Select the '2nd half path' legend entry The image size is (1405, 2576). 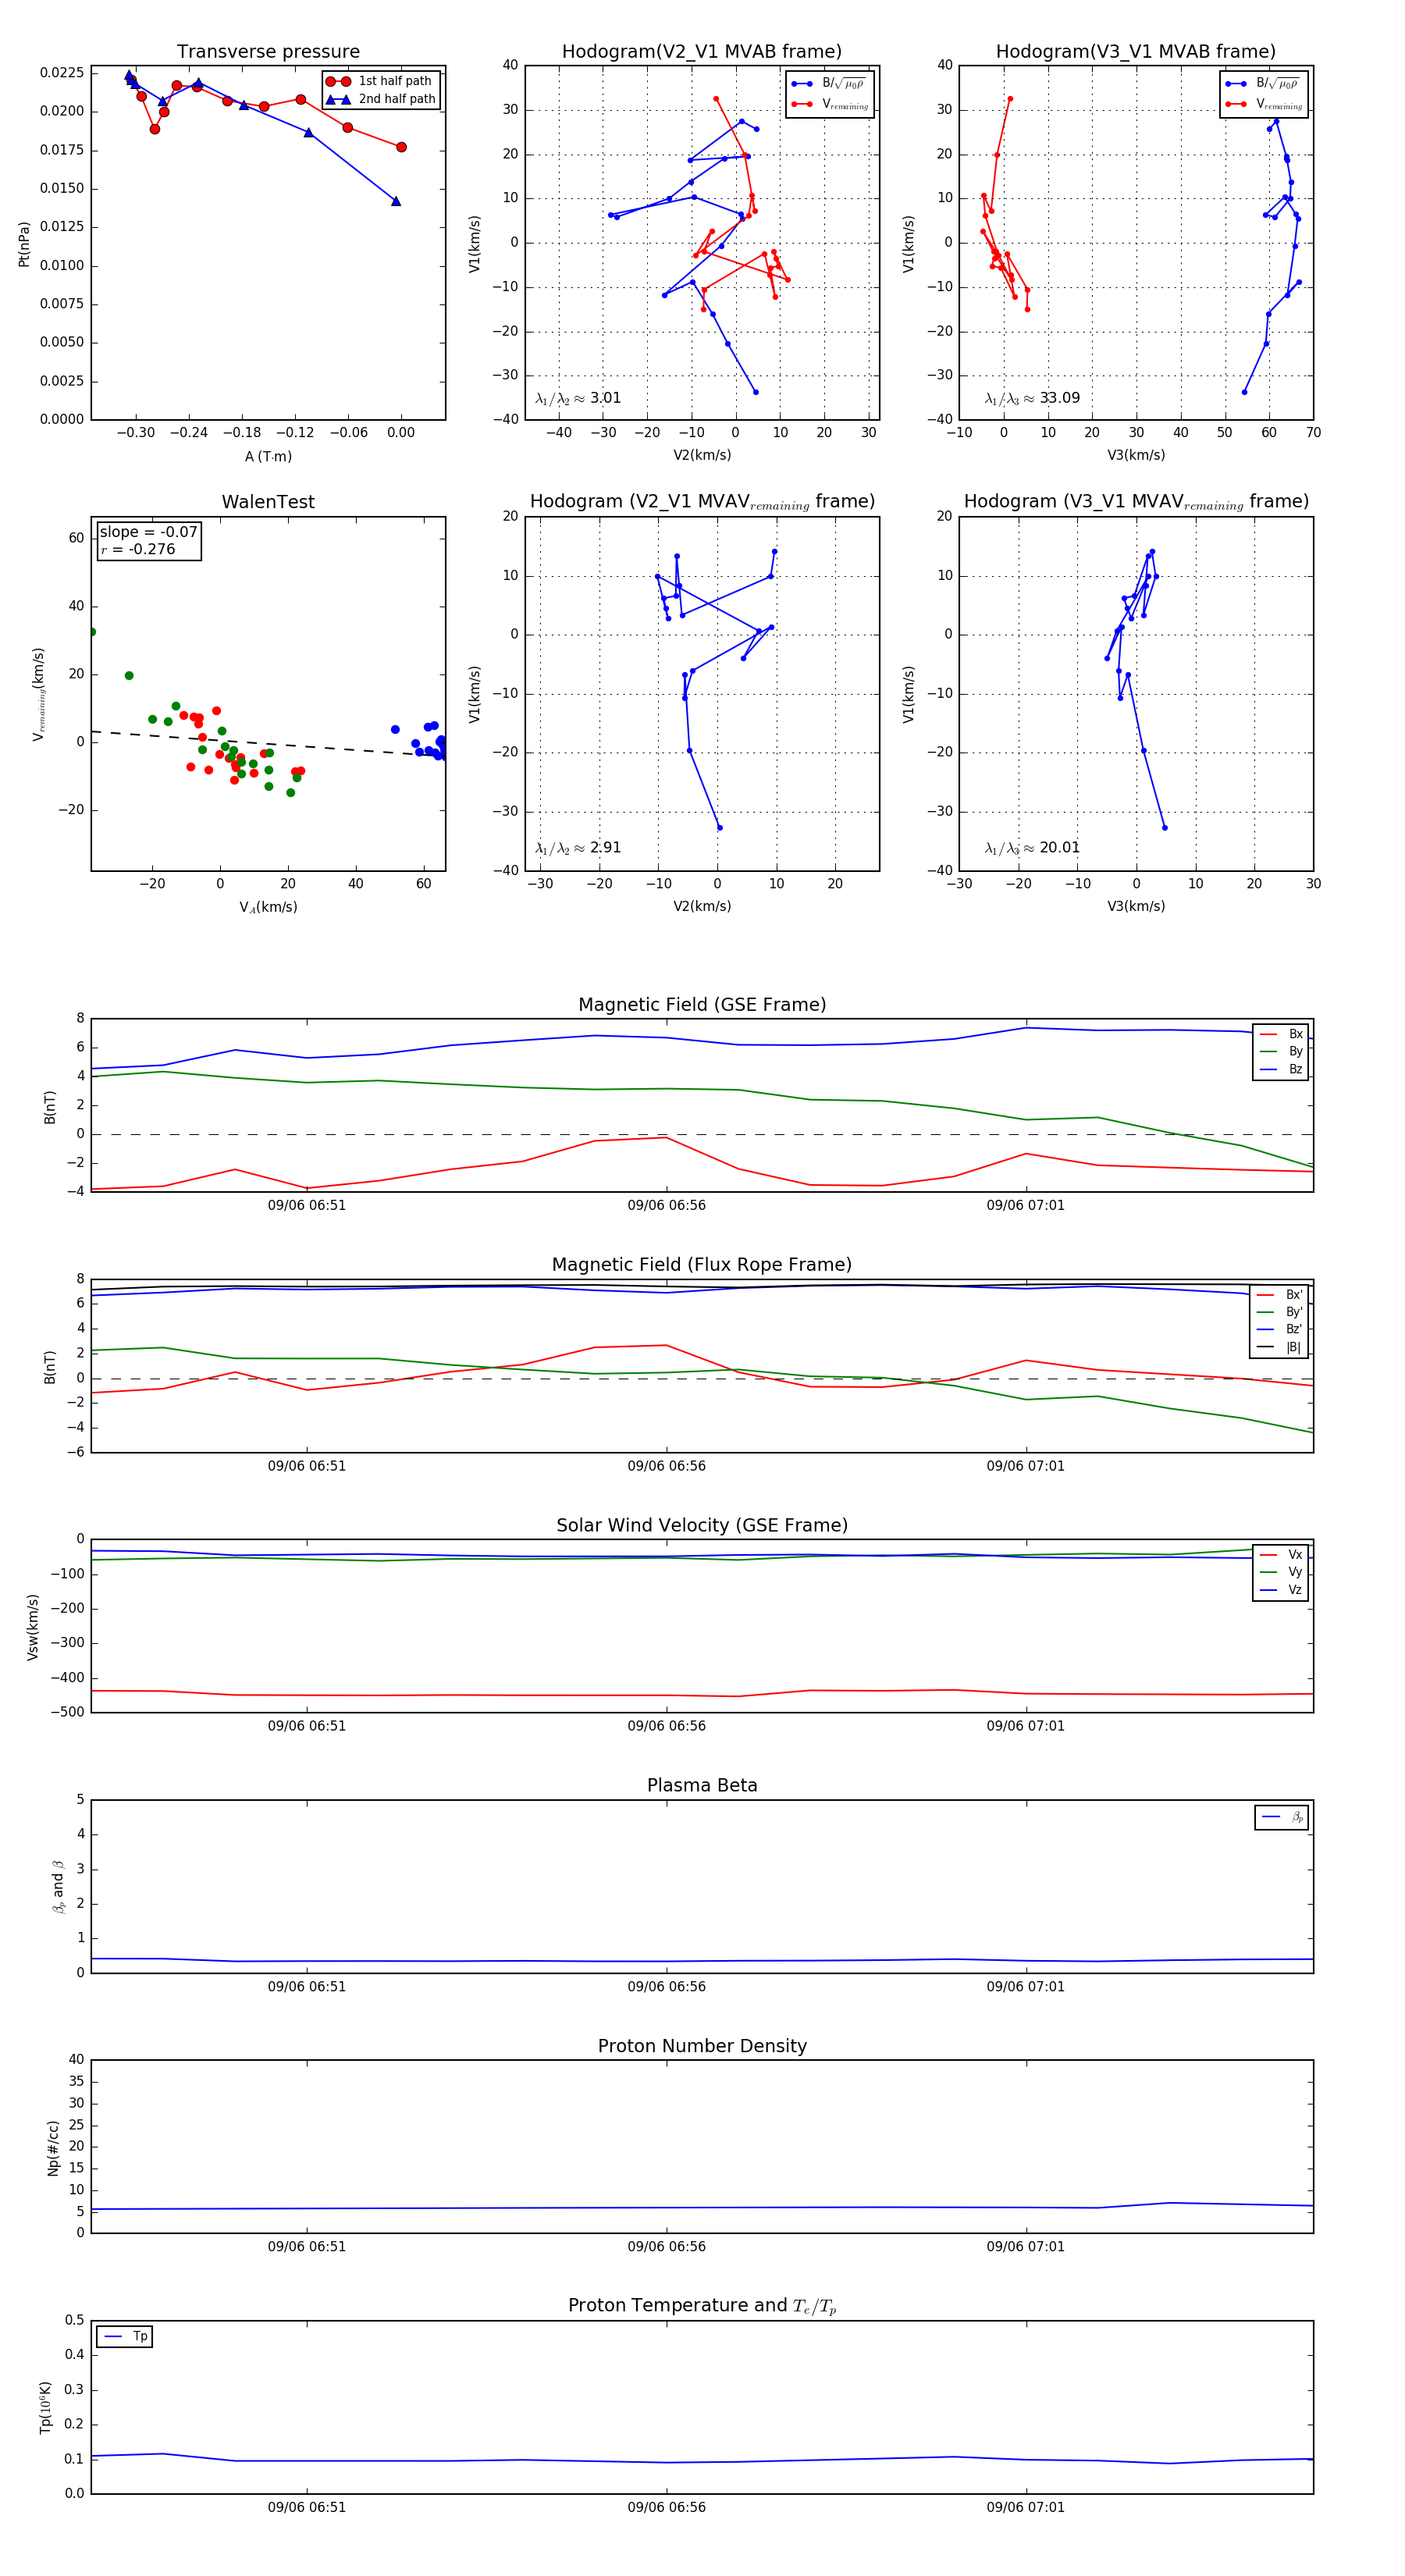coord(381,99)
